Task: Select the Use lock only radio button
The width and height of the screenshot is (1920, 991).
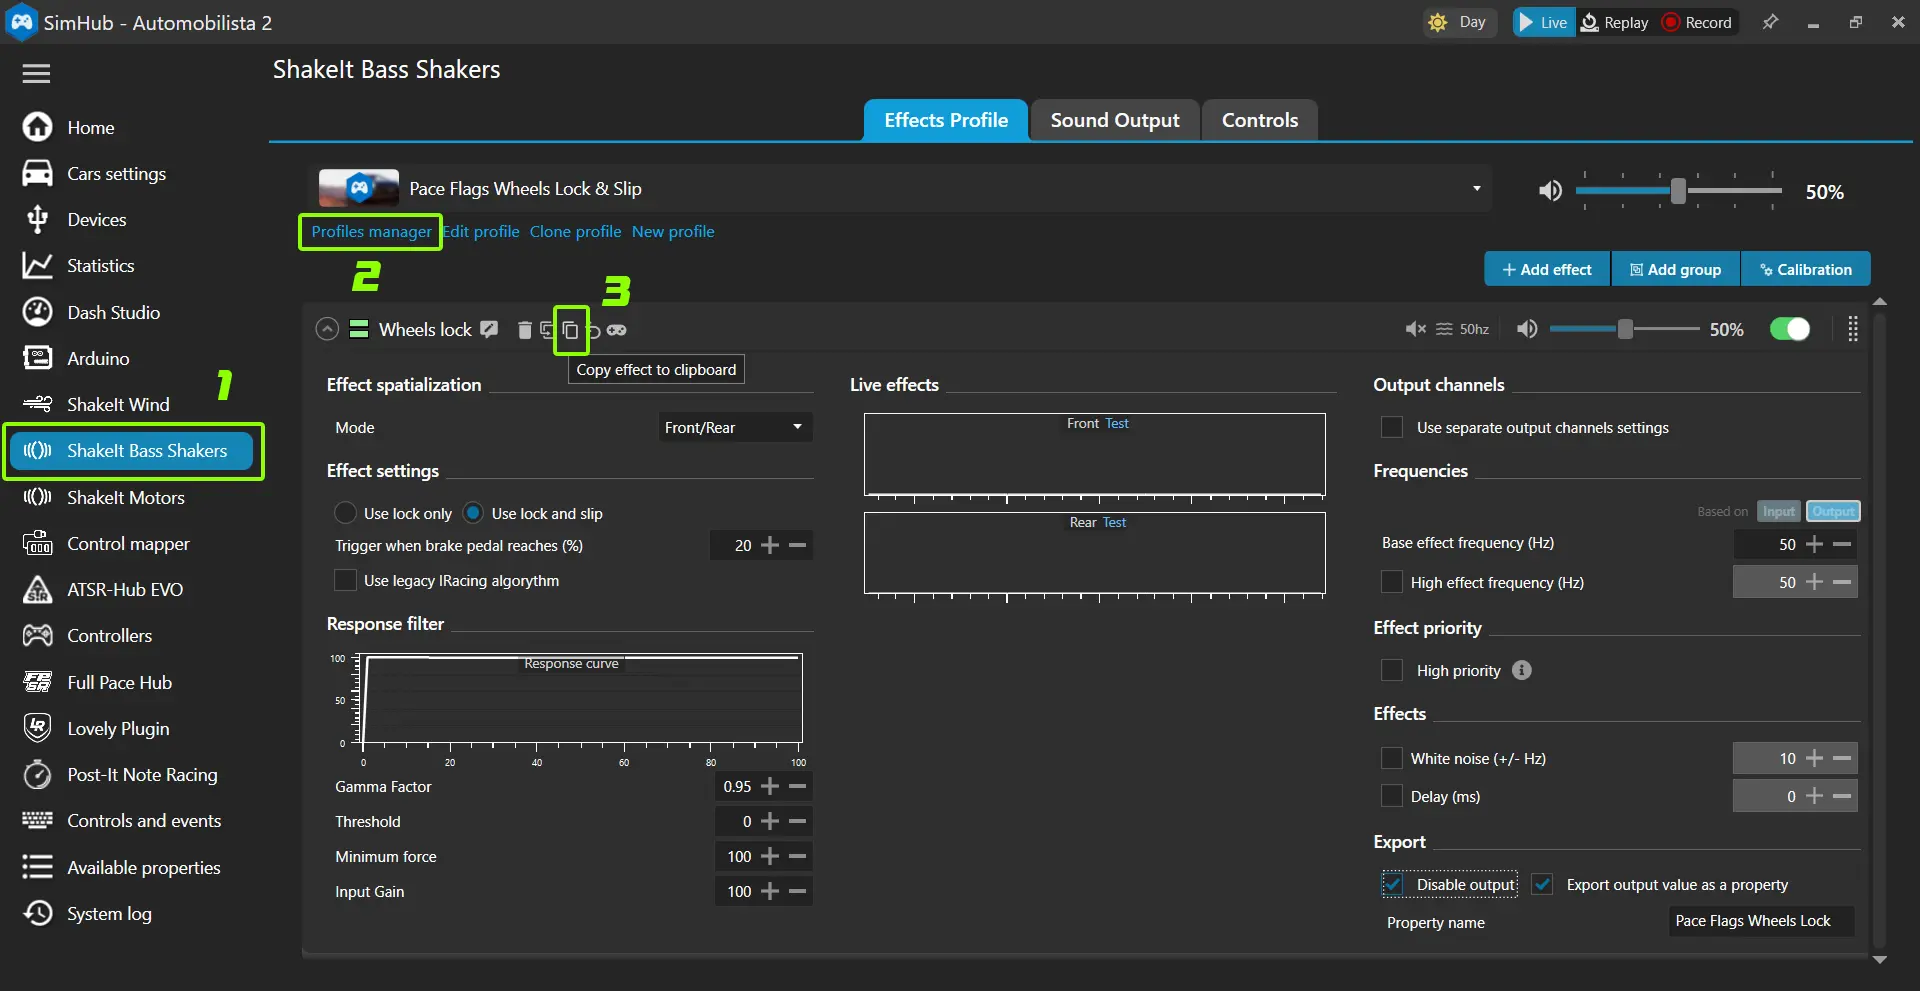Action: coord(345,513)
